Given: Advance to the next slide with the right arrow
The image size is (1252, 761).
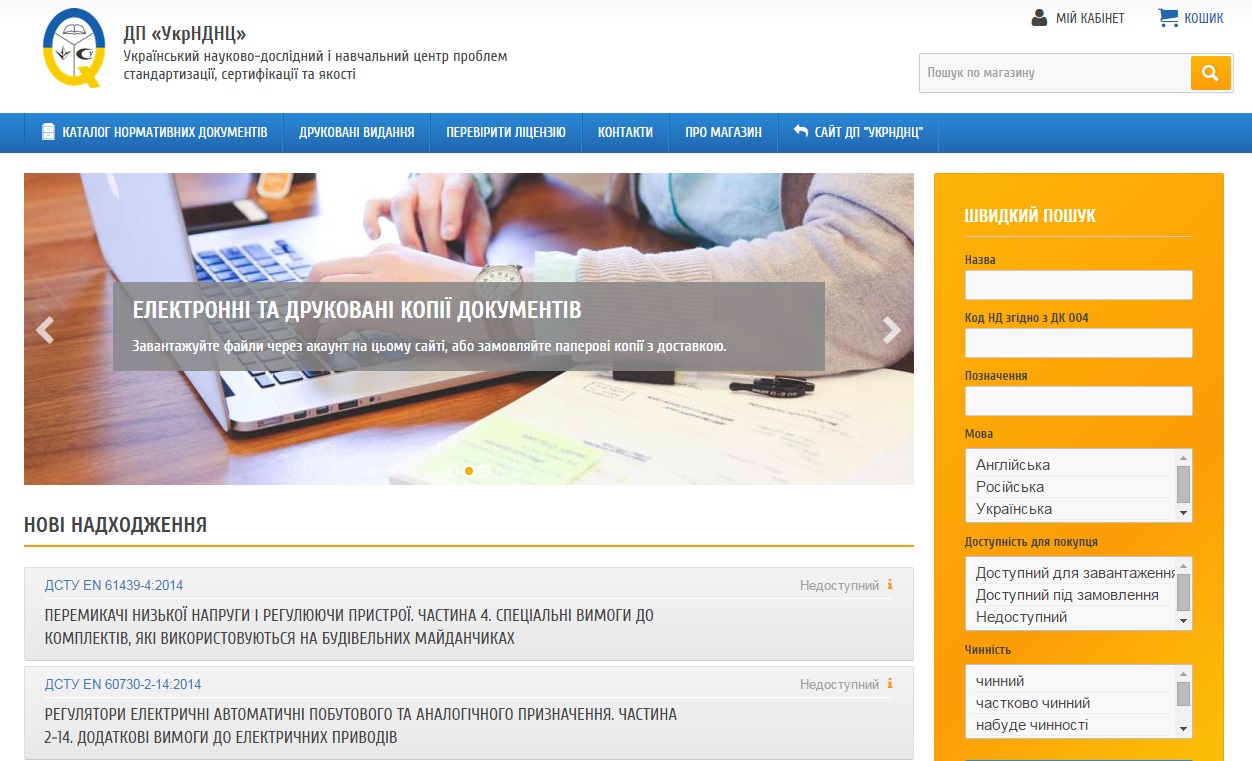Looking at the screenshot, I should coord(892,330).
